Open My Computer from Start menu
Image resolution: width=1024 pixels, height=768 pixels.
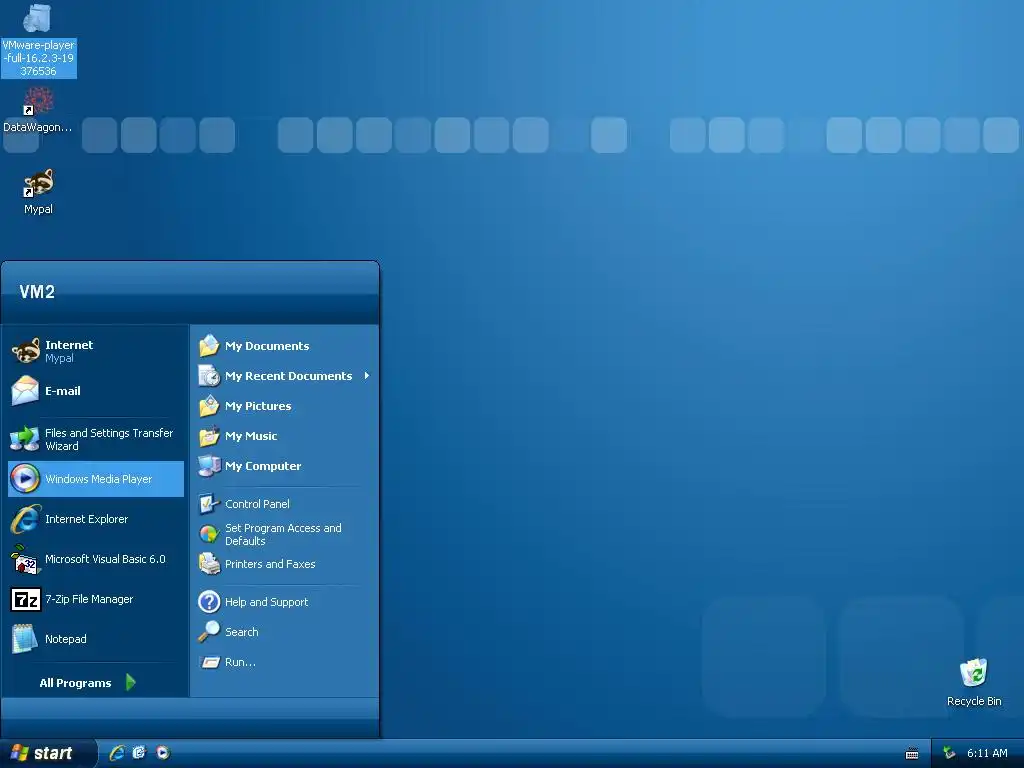(284, 466)
